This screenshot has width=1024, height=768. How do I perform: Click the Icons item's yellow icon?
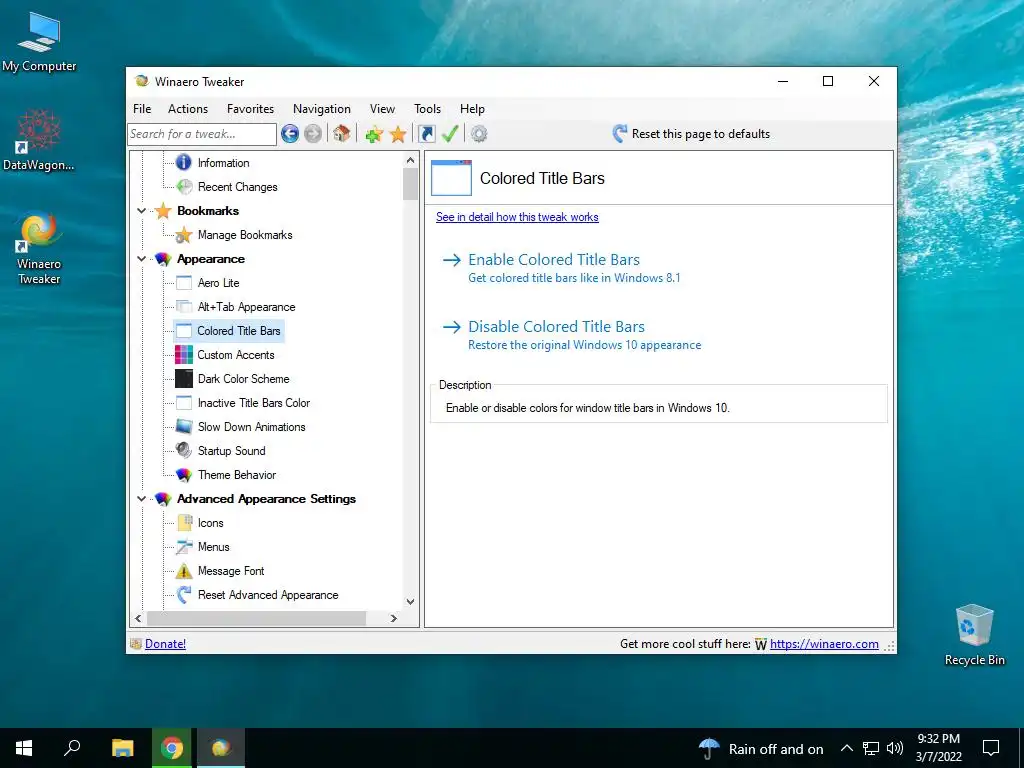[x=184, y=522]
